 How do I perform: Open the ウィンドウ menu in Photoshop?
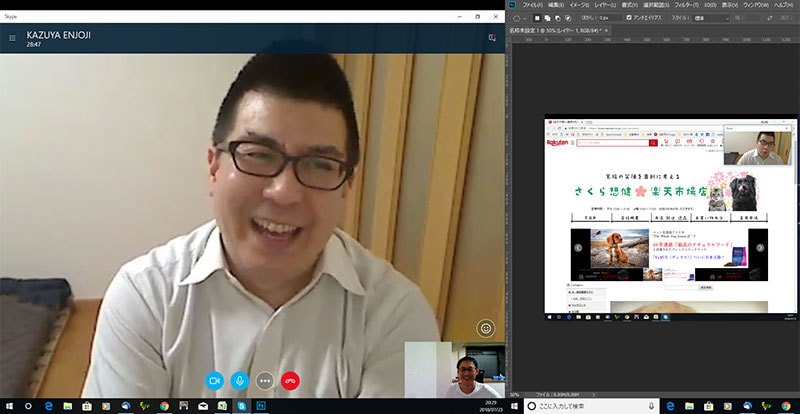(x=757, y=5)
